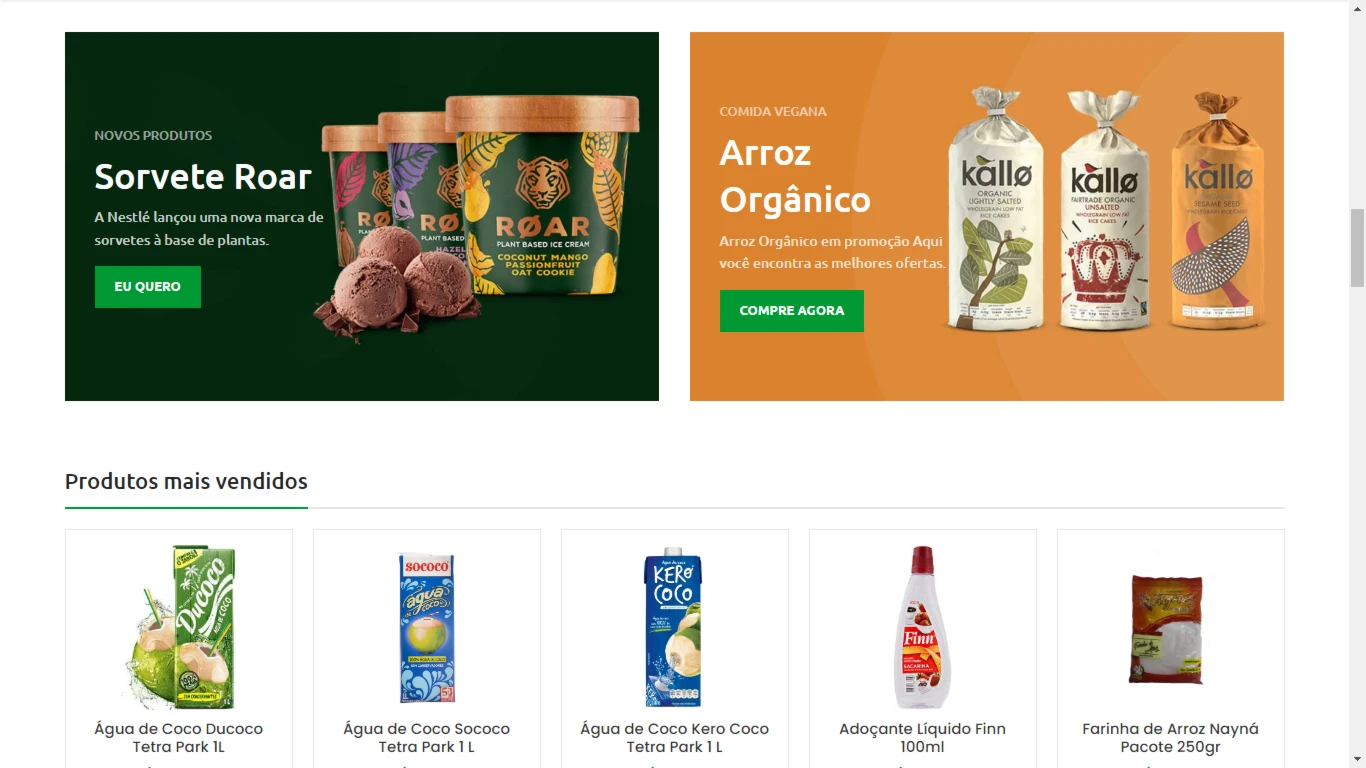Viewport: 1366px width, 768px height.
Task: Select Farinha de Arroz Nayná Pacote title
Action: [1171, 738]
